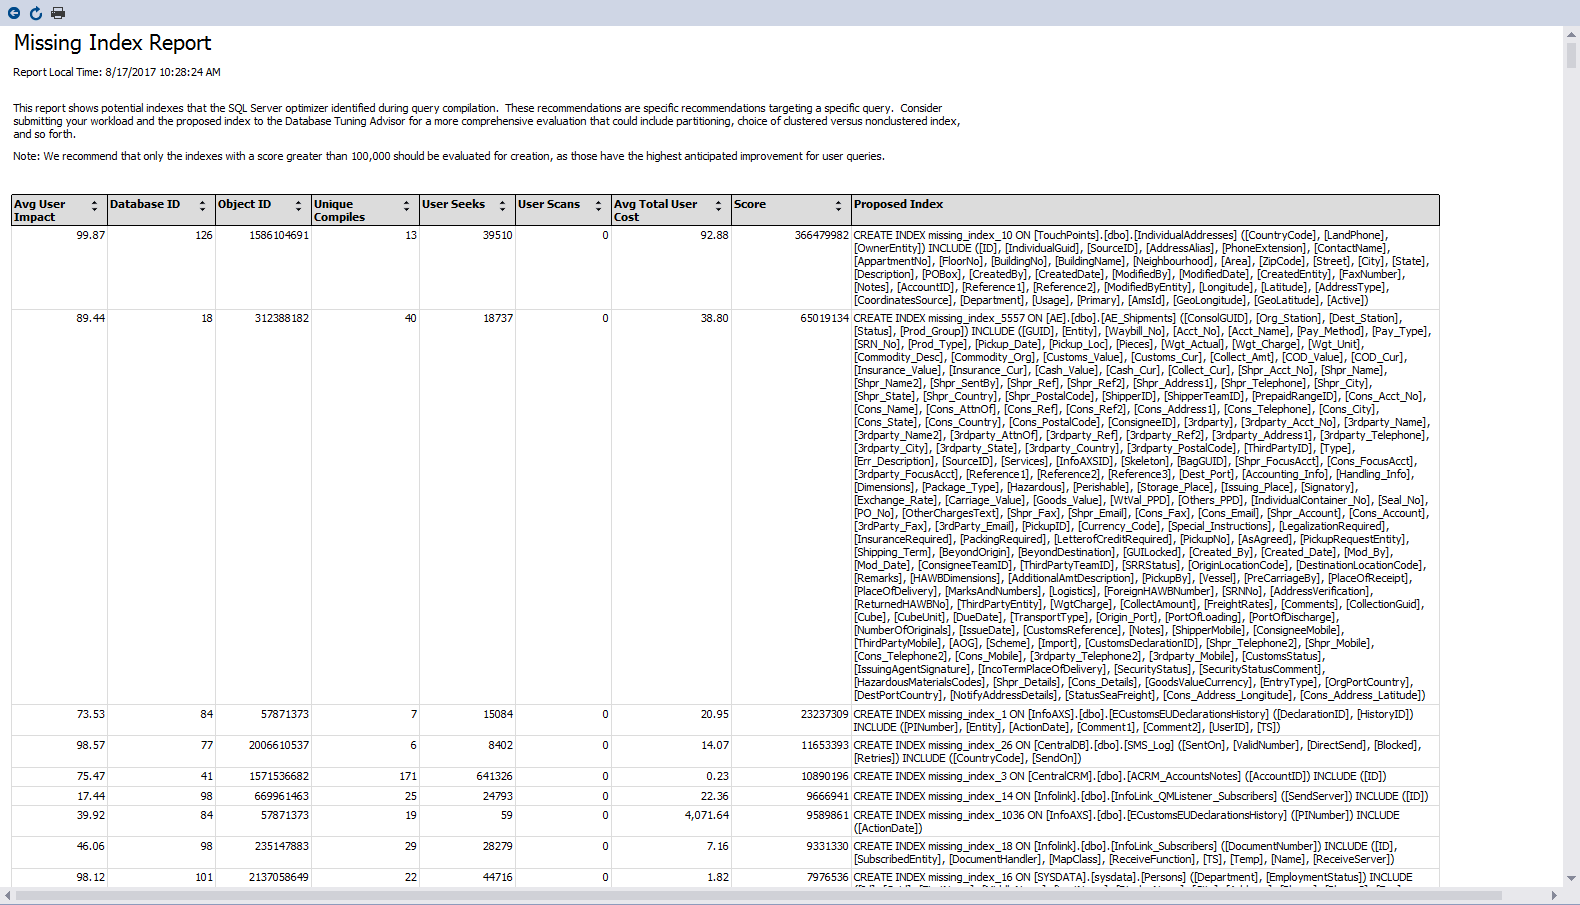1580x905 pixels.
Task: Select Avg User Impact value 75.47
Action: [x=91, y=776]
